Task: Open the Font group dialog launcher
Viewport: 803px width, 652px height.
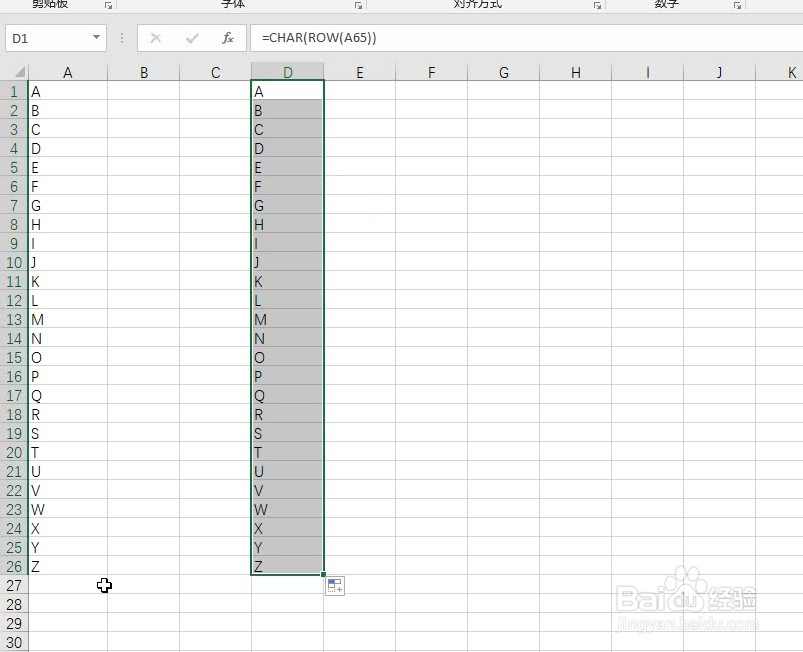Action: coord(358,5)
